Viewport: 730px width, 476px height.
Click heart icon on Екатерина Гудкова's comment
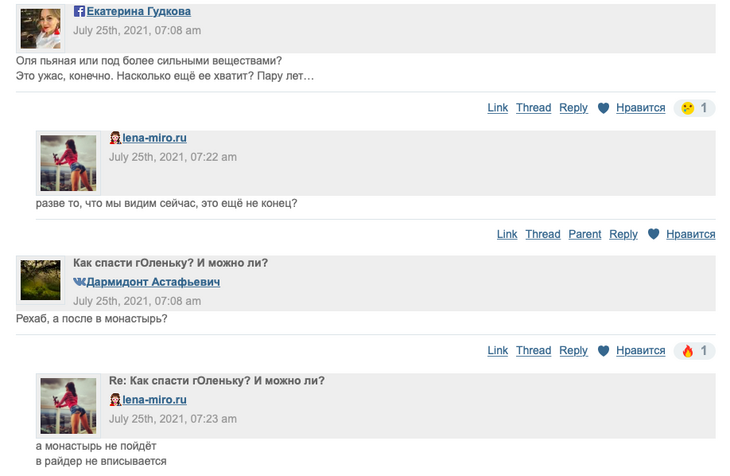click(x=603, y=108)
